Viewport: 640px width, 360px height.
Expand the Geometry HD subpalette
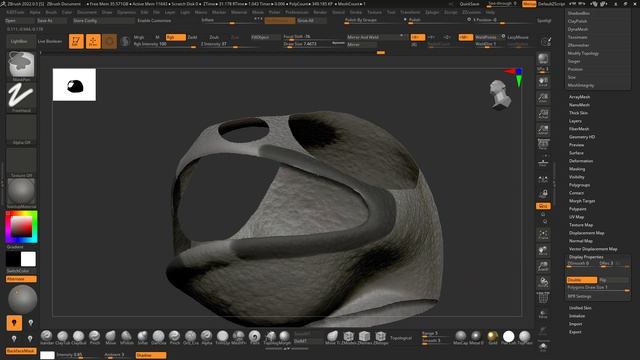[x=582, y=137]
